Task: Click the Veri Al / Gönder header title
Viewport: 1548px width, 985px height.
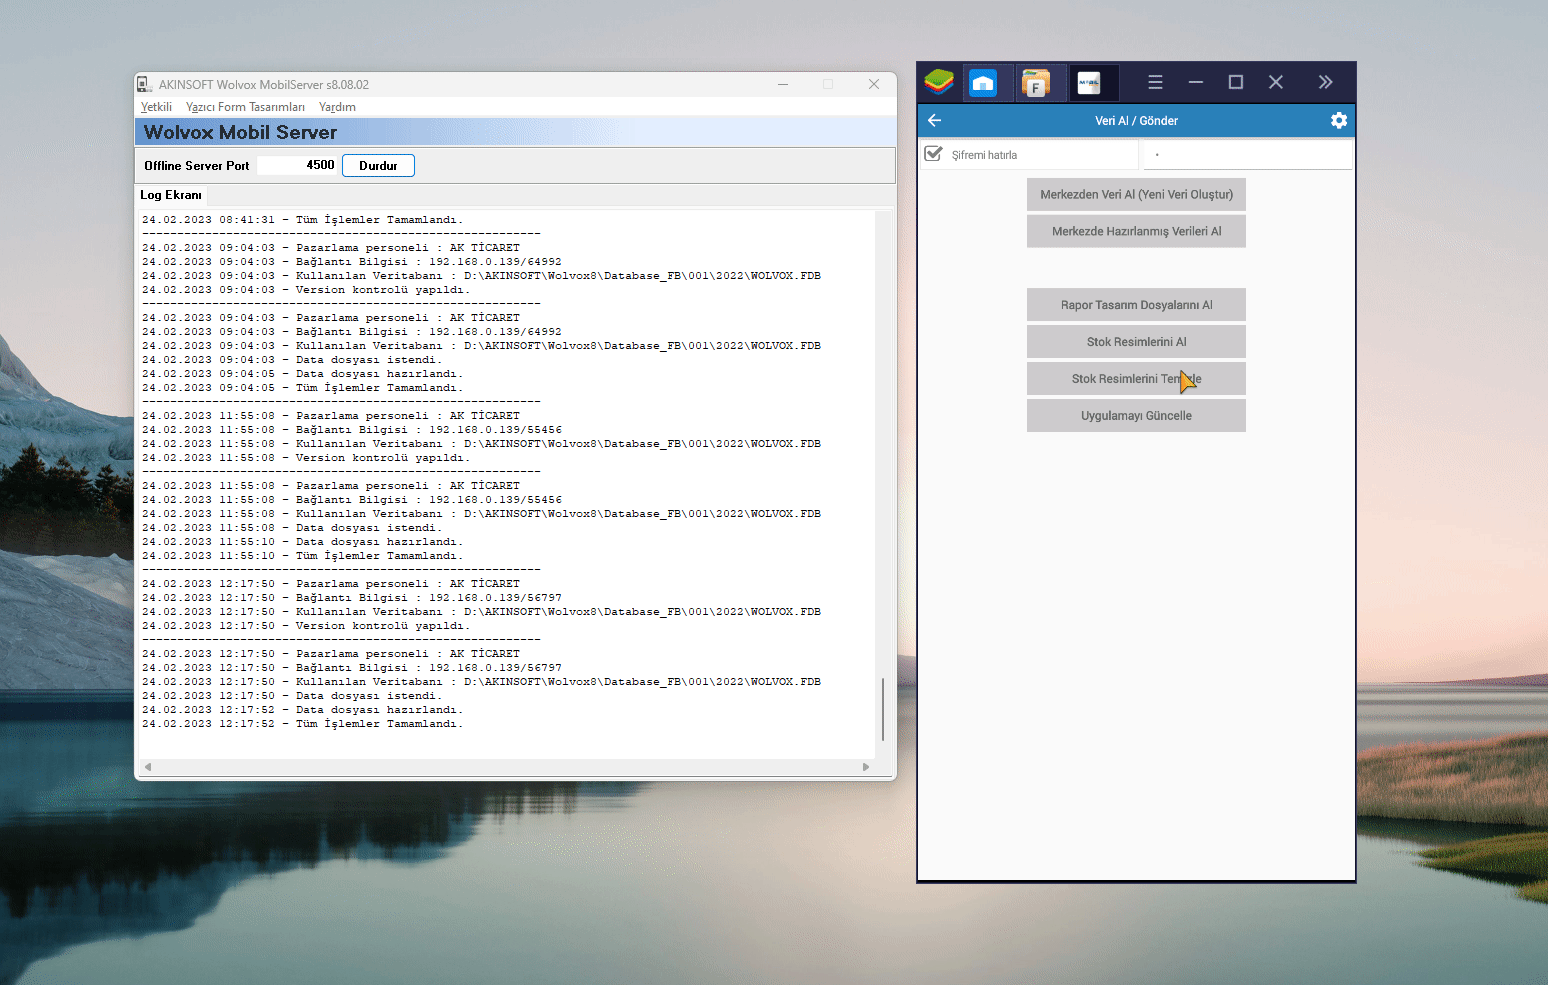Action: coord(1136,121)
